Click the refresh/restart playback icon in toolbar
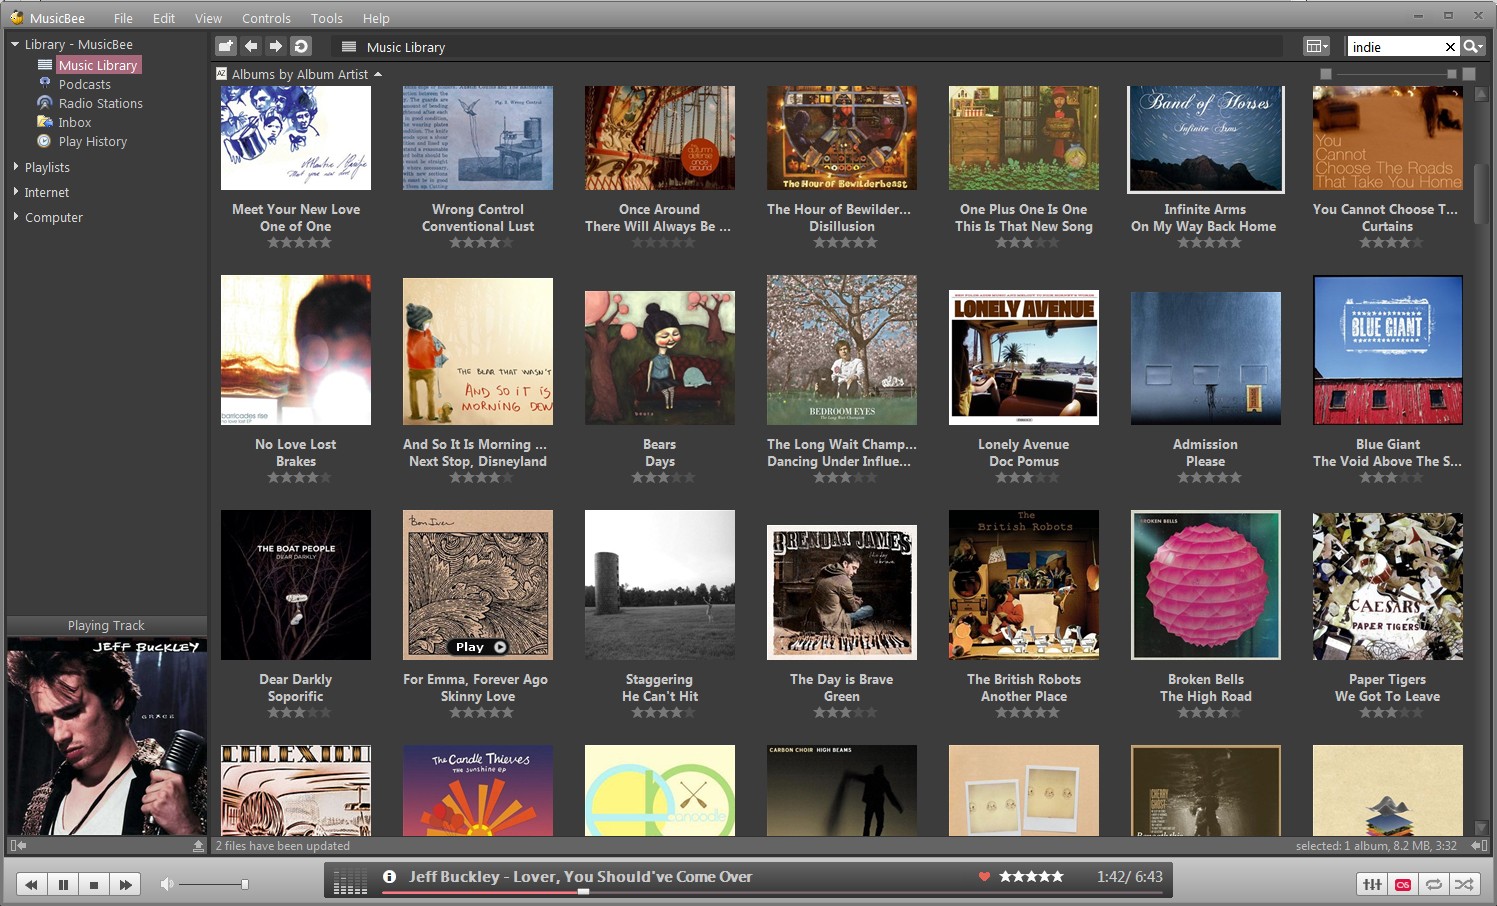 click(302, 46)
